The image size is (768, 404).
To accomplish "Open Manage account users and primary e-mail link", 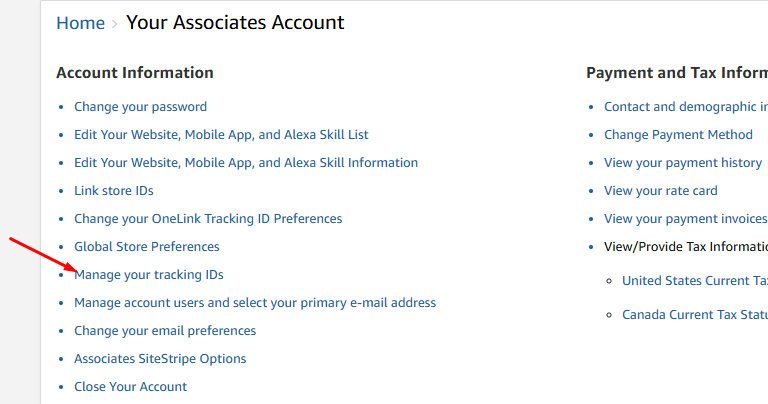I will click(255, 303).
